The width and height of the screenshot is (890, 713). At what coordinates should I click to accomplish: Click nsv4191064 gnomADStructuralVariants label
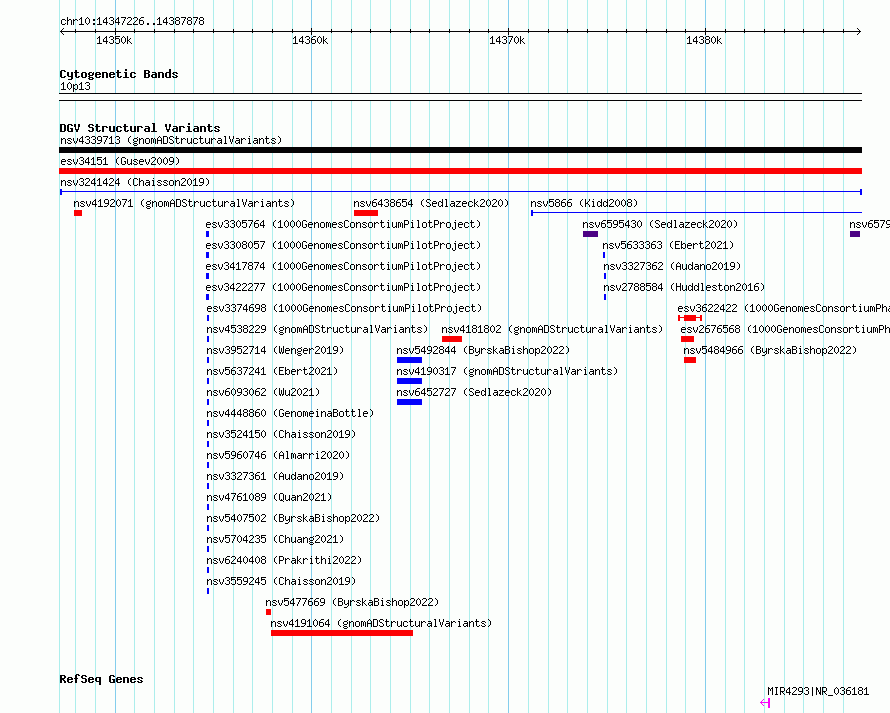pos(381,623)
